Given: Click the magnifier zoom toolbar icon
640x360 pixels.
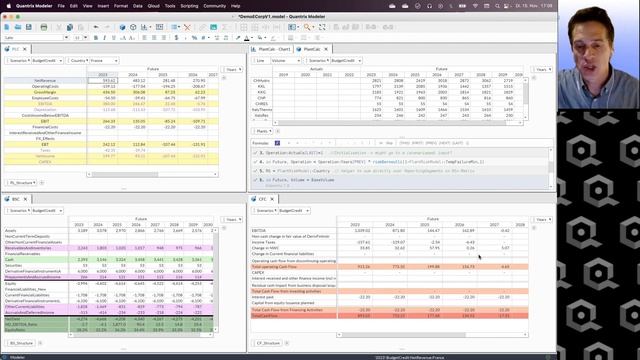Looking at the screenshot, I should [307, 27].
